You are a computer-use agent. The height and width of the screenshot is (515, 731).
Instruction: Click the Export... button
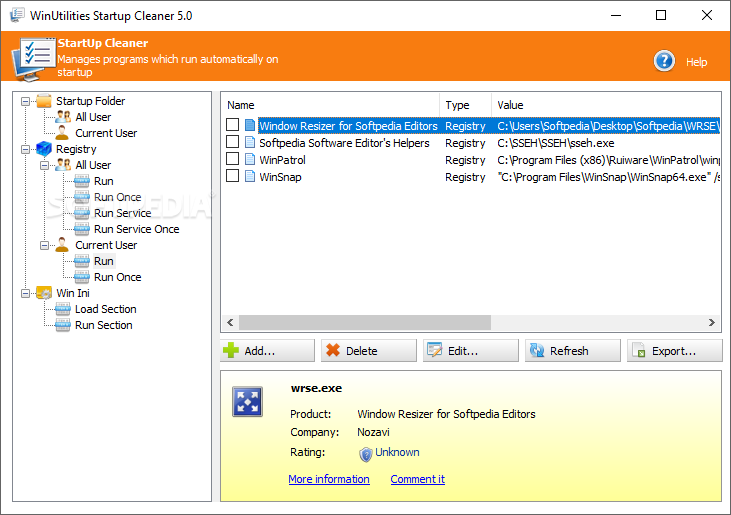[675, 350]
